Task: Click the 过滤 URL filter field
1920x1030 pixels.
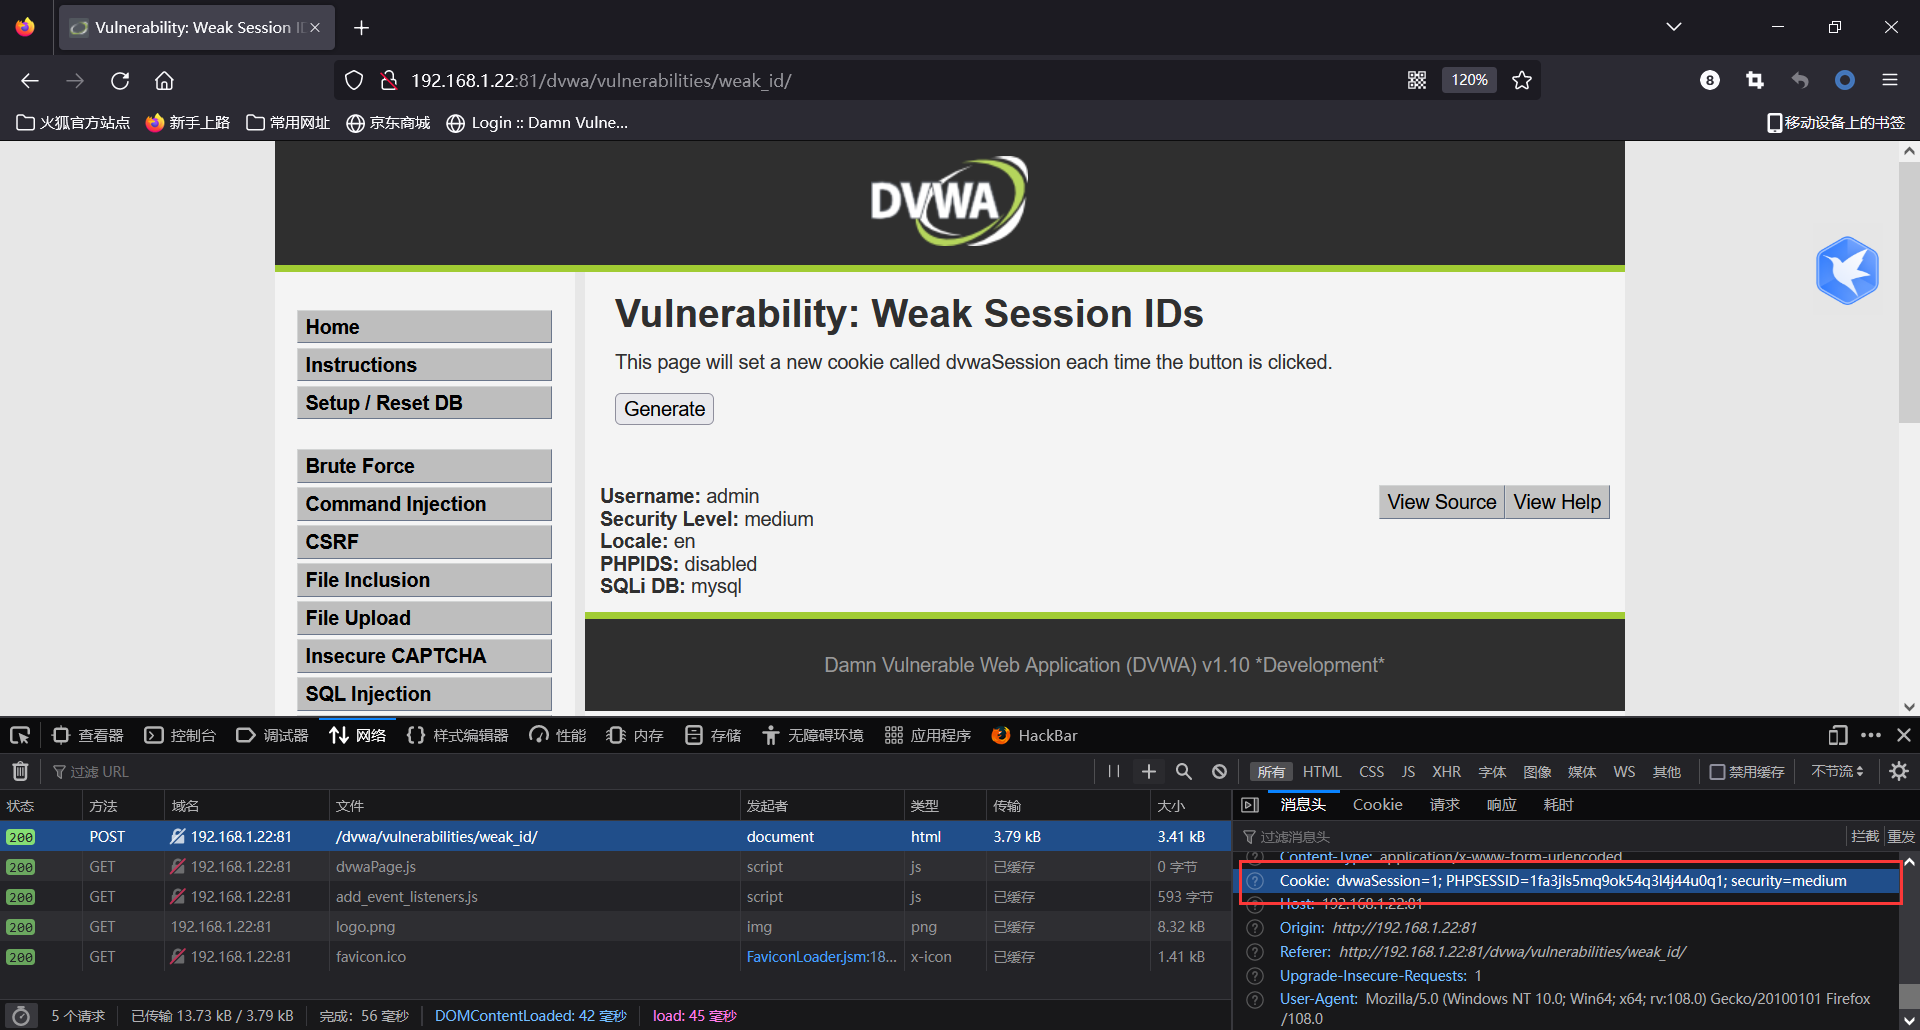Action: click(x=570, y=772)
